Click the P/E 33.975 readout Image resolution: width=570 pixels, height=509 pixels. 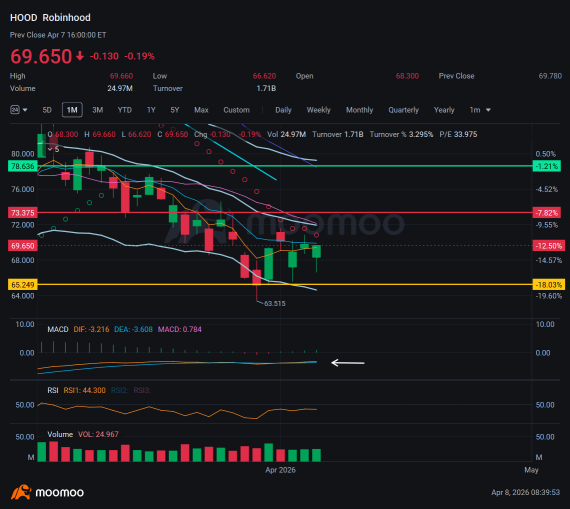coord(458,135)
